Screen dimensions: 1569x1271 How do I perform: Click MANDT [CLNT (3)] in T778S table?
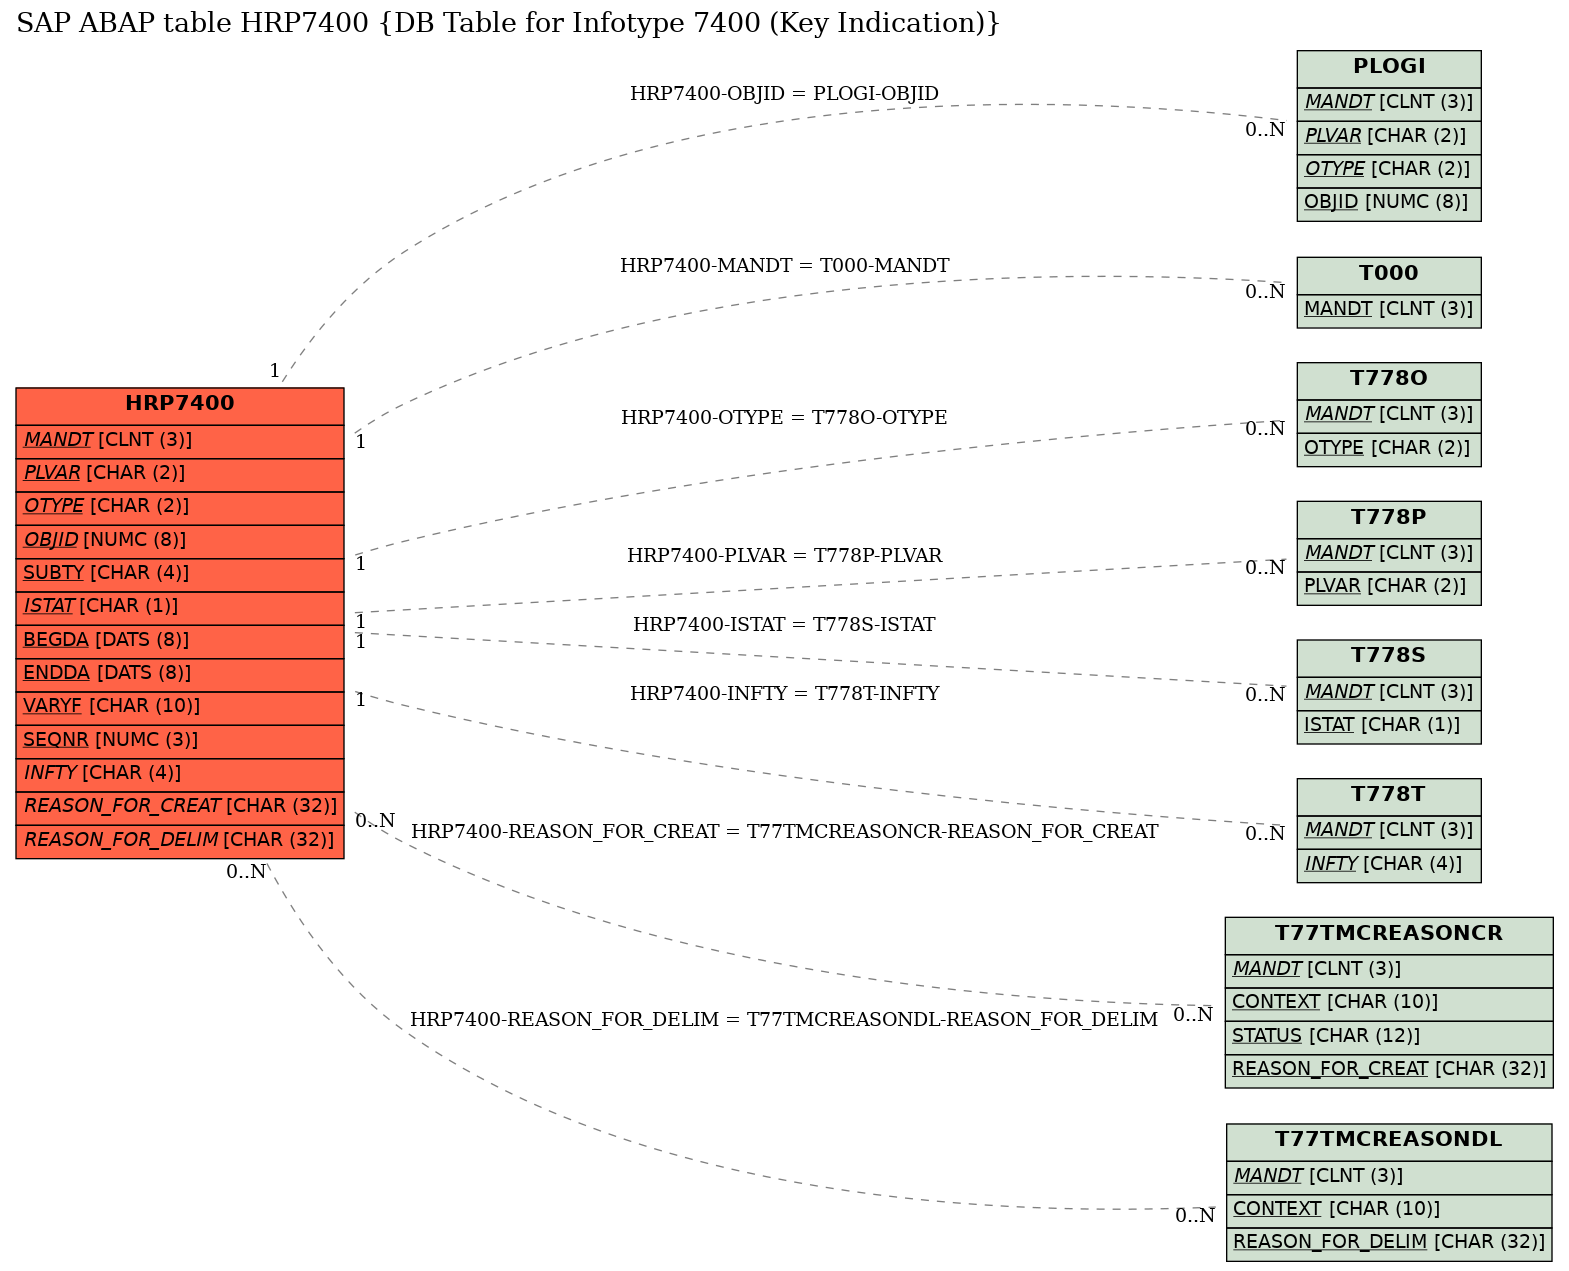coord(1389,693)
